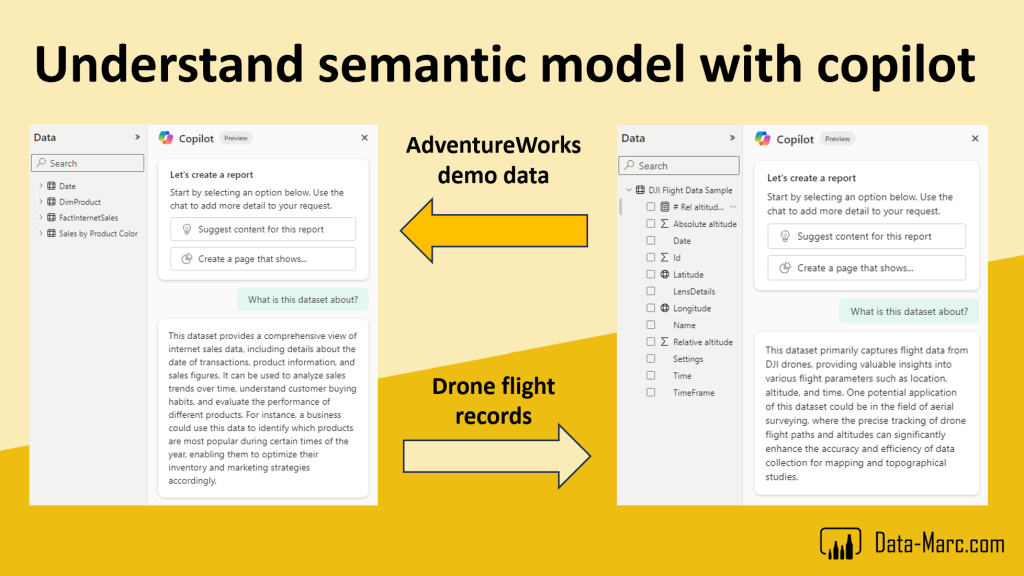Click the calculator icon beside # Rel altitude
This screenshot has height=576, width=1024.
coord(664,207)
